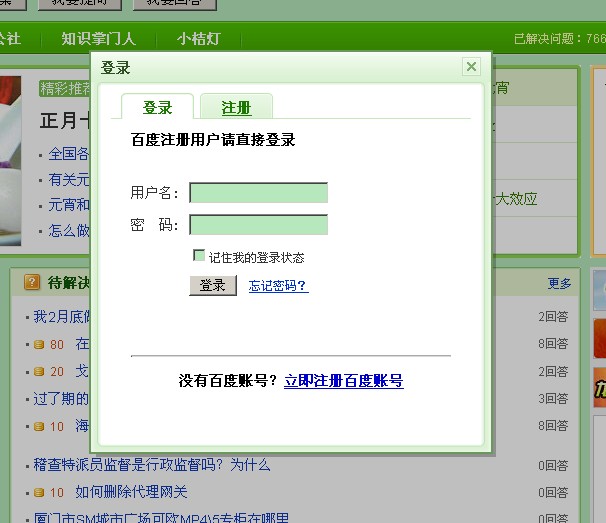
Task: Select the 登录 tab in the dialog
Action: (x=157, y=107)
